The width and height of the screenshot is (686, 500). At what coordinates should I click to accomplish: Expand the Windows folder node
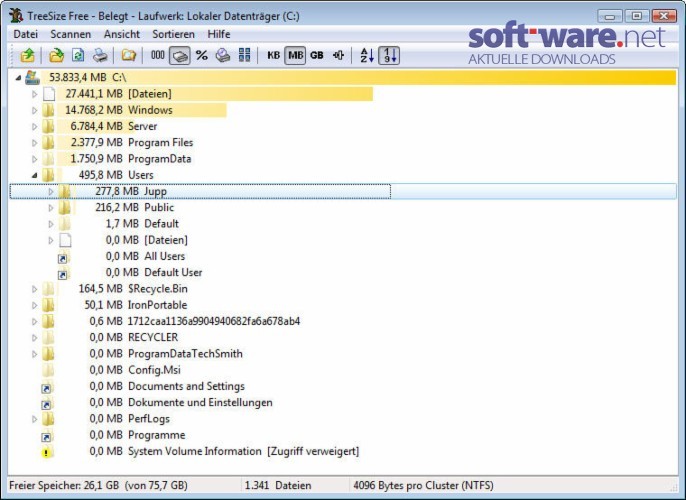tap(35, 110)
